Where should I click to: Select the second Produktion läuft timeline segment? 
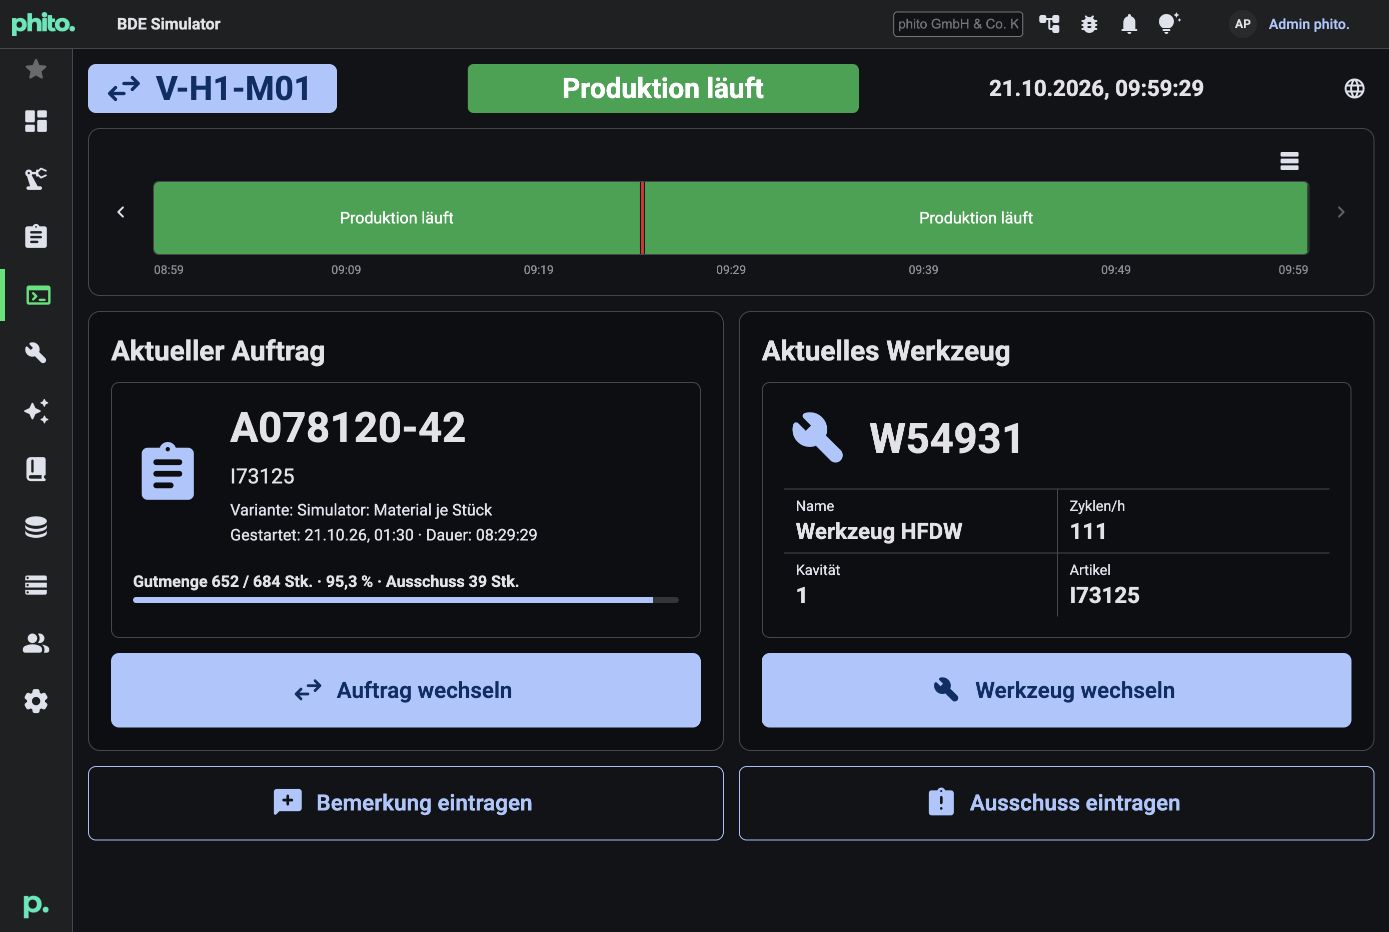tap(976, 218)
